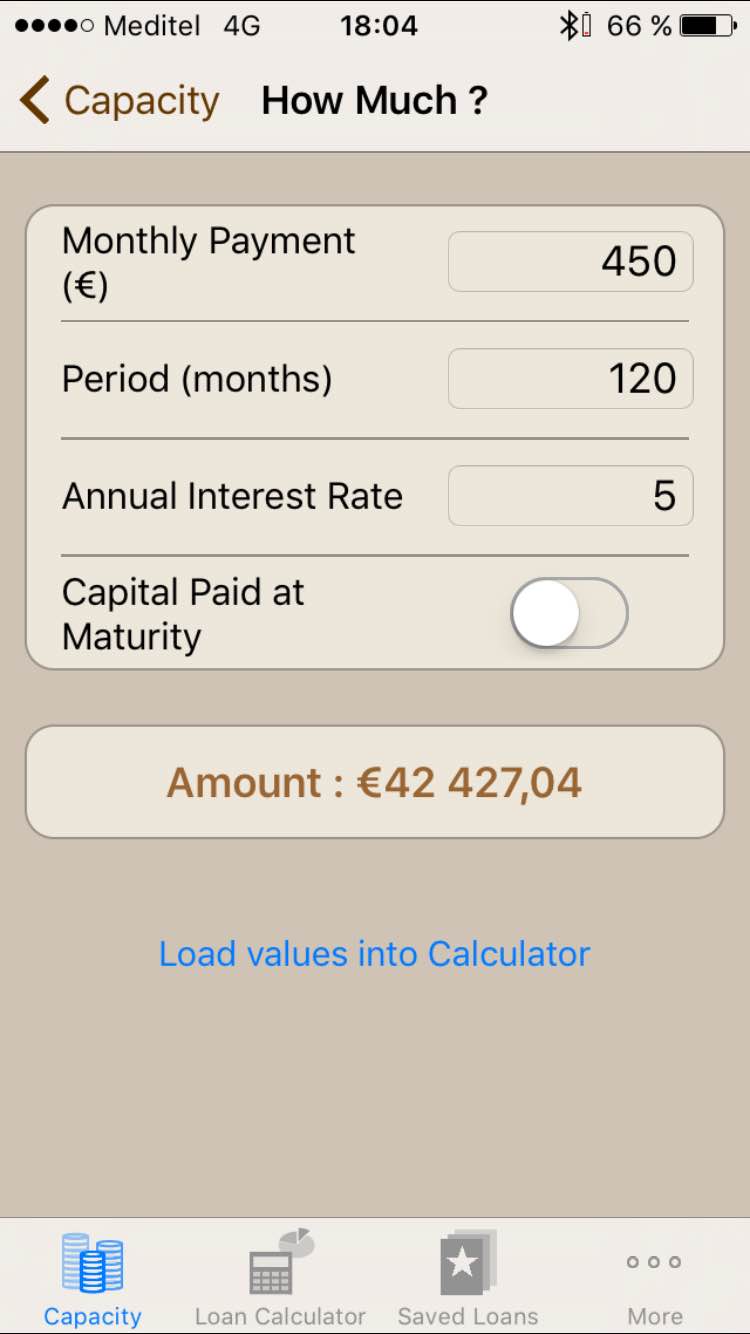
Task: Tap the Bluetooth status icon
Action: pyautogui.click(x=568, y=26)
